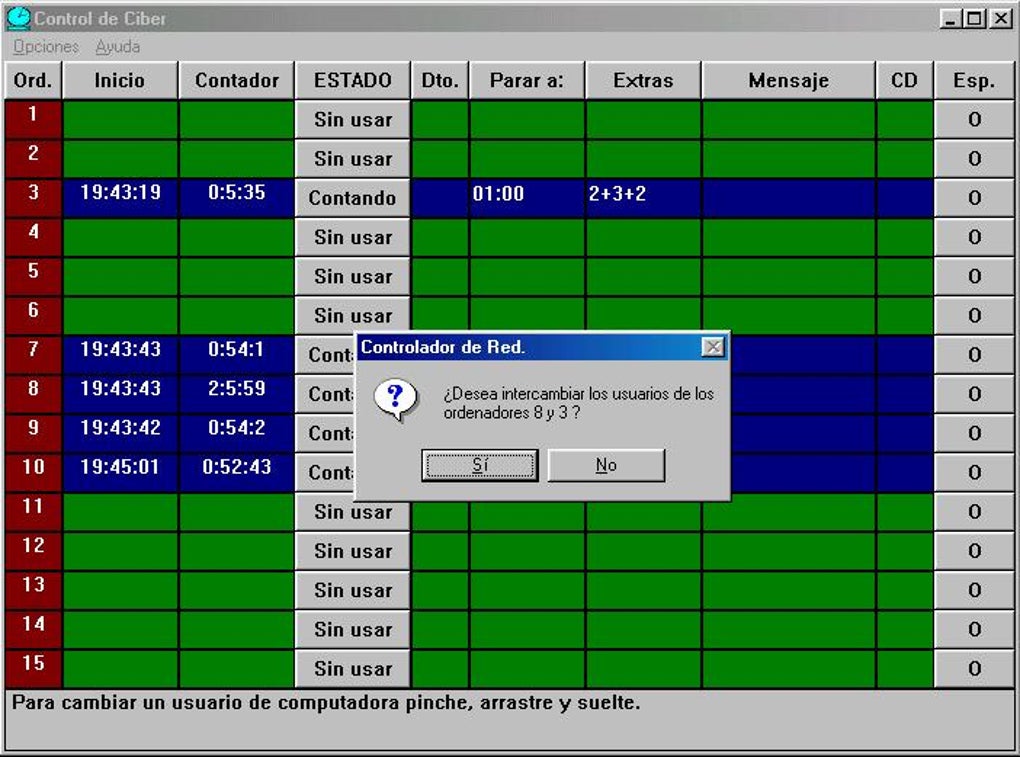Image resolution: width=1020 pixels, height=757 pixels.
Task: Click the question mark icon in the dialog
Action: [396, 397]
